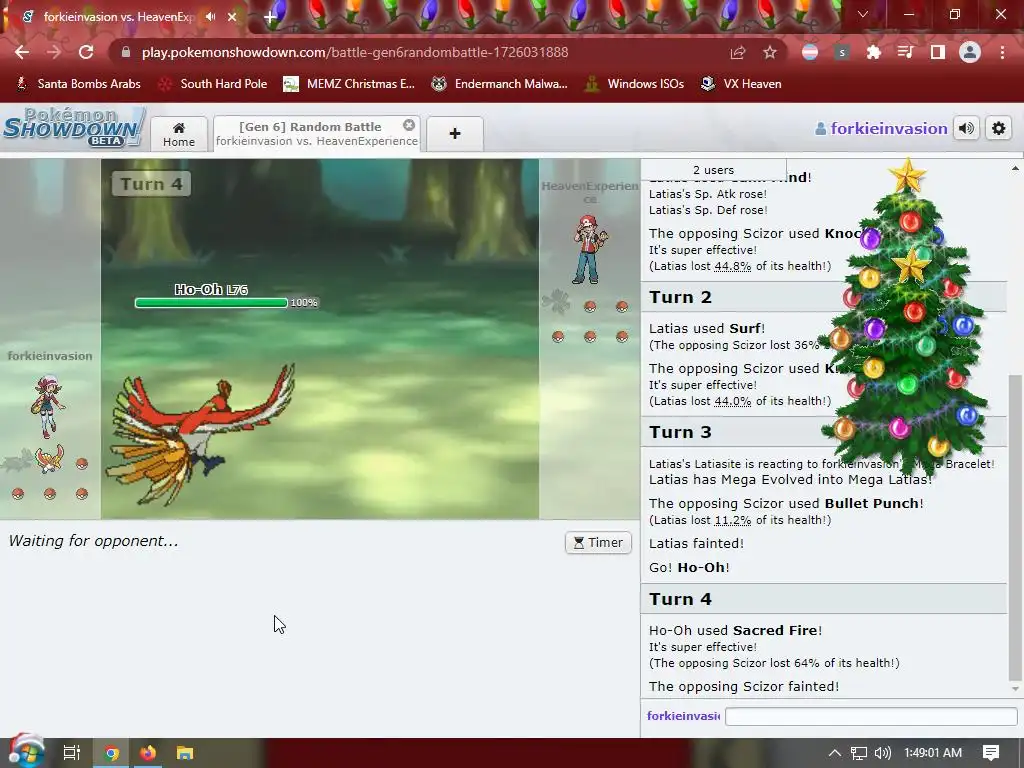Open Firefox from the taskbar
The image size is (1024, 768).
pos(148,753)
